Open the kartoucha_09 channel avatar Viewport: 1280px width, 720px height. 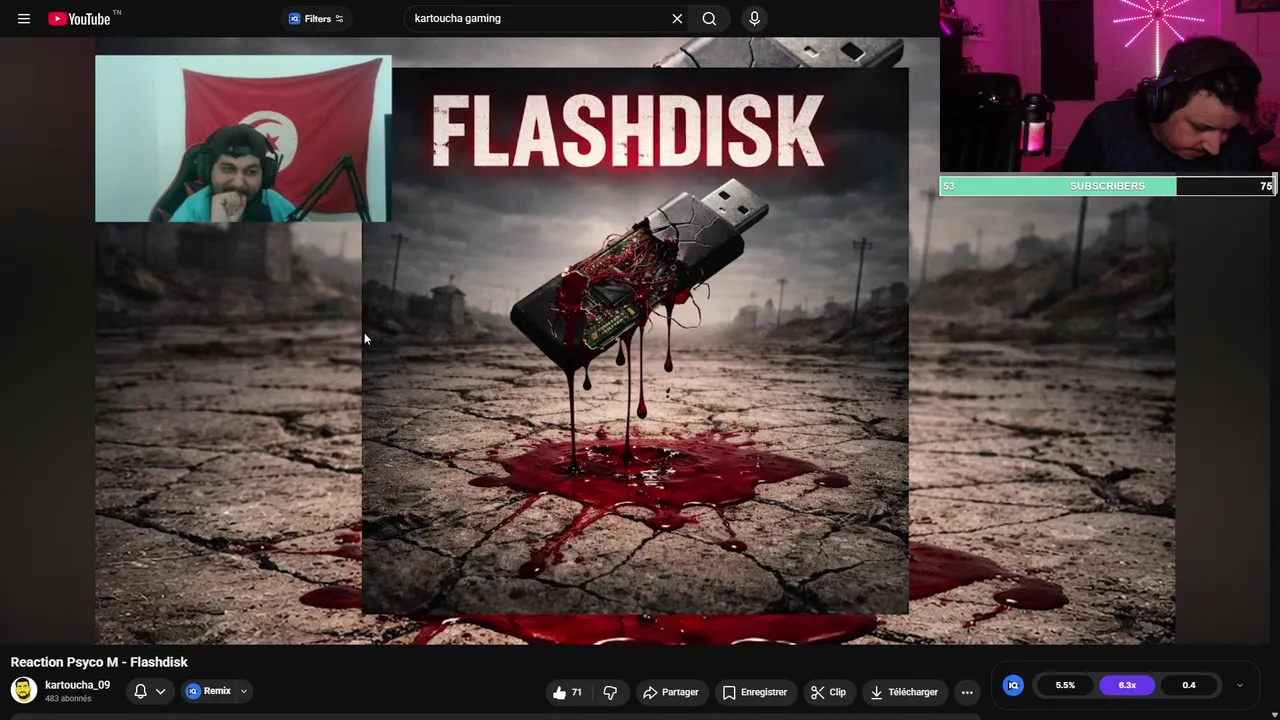24,690
